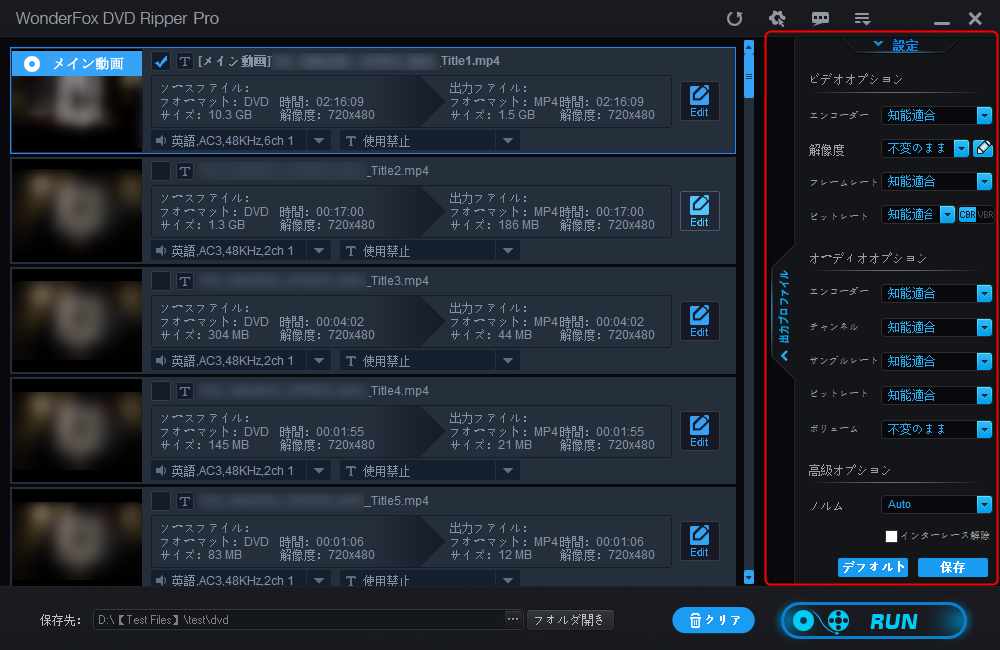Image resolution: width=1000 pixels, height=650 pixels.
Task: Click the フォルダ開き button
Action: pyautogui.click(x=570, y=620)
